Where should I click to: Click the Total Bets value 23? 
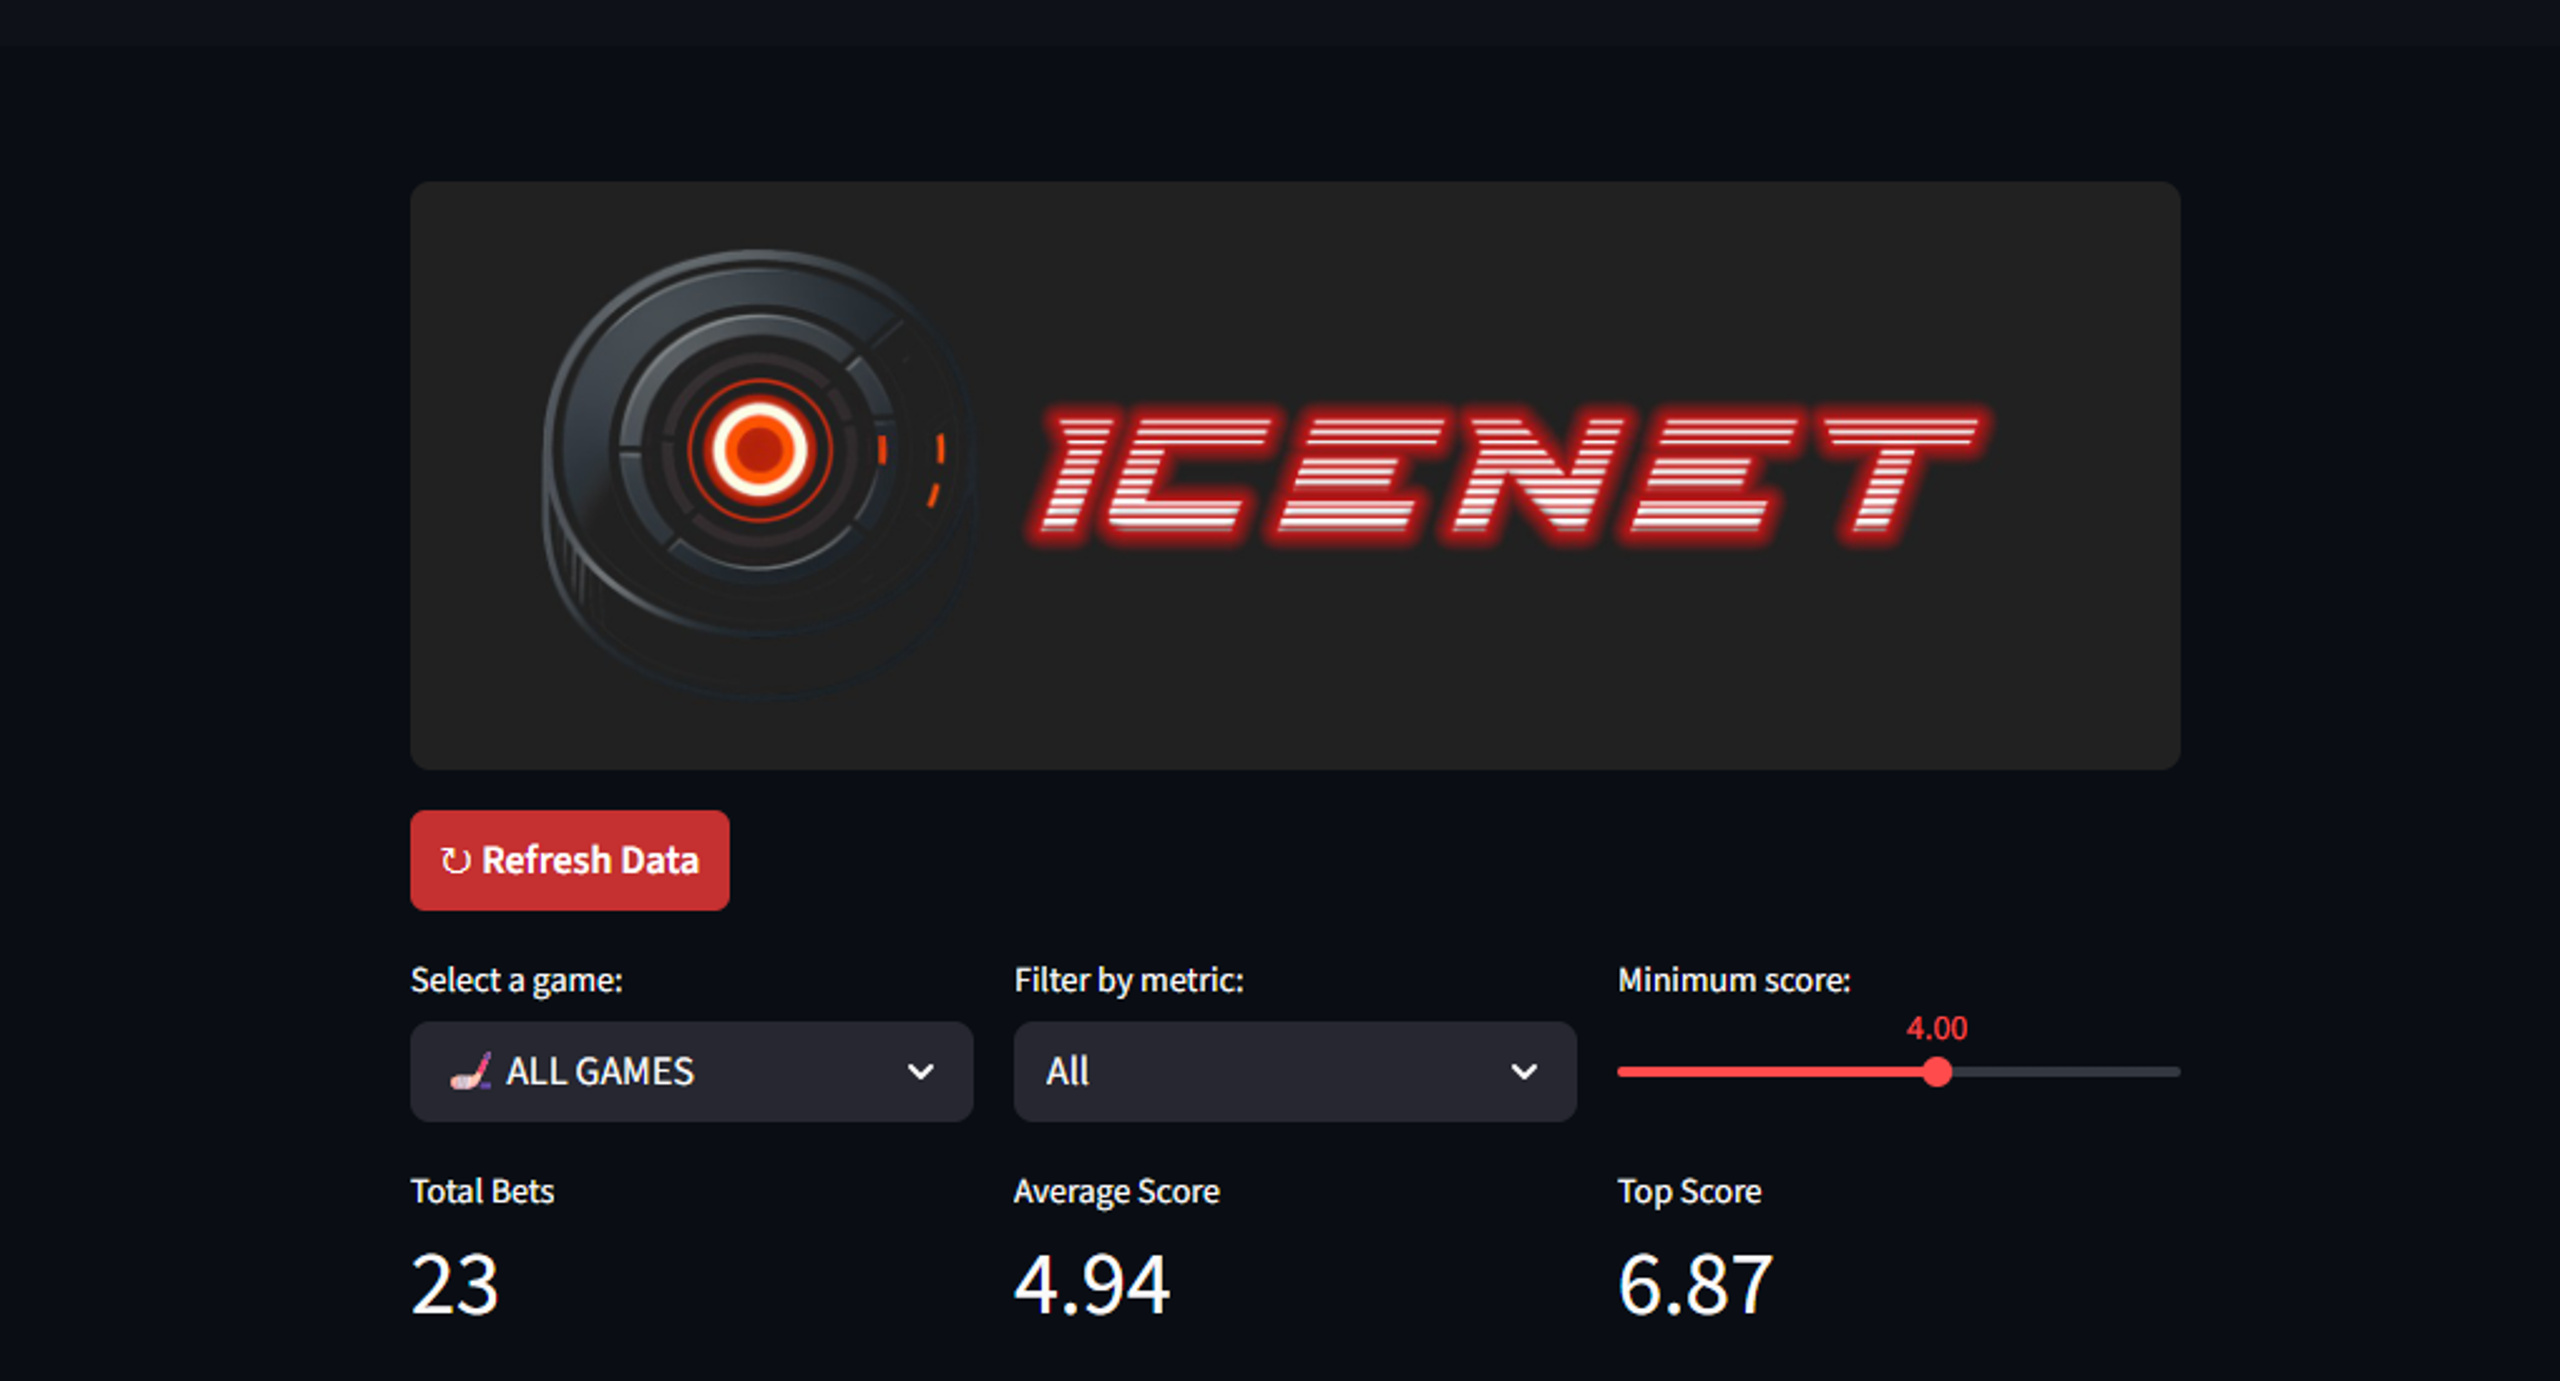455,1285
